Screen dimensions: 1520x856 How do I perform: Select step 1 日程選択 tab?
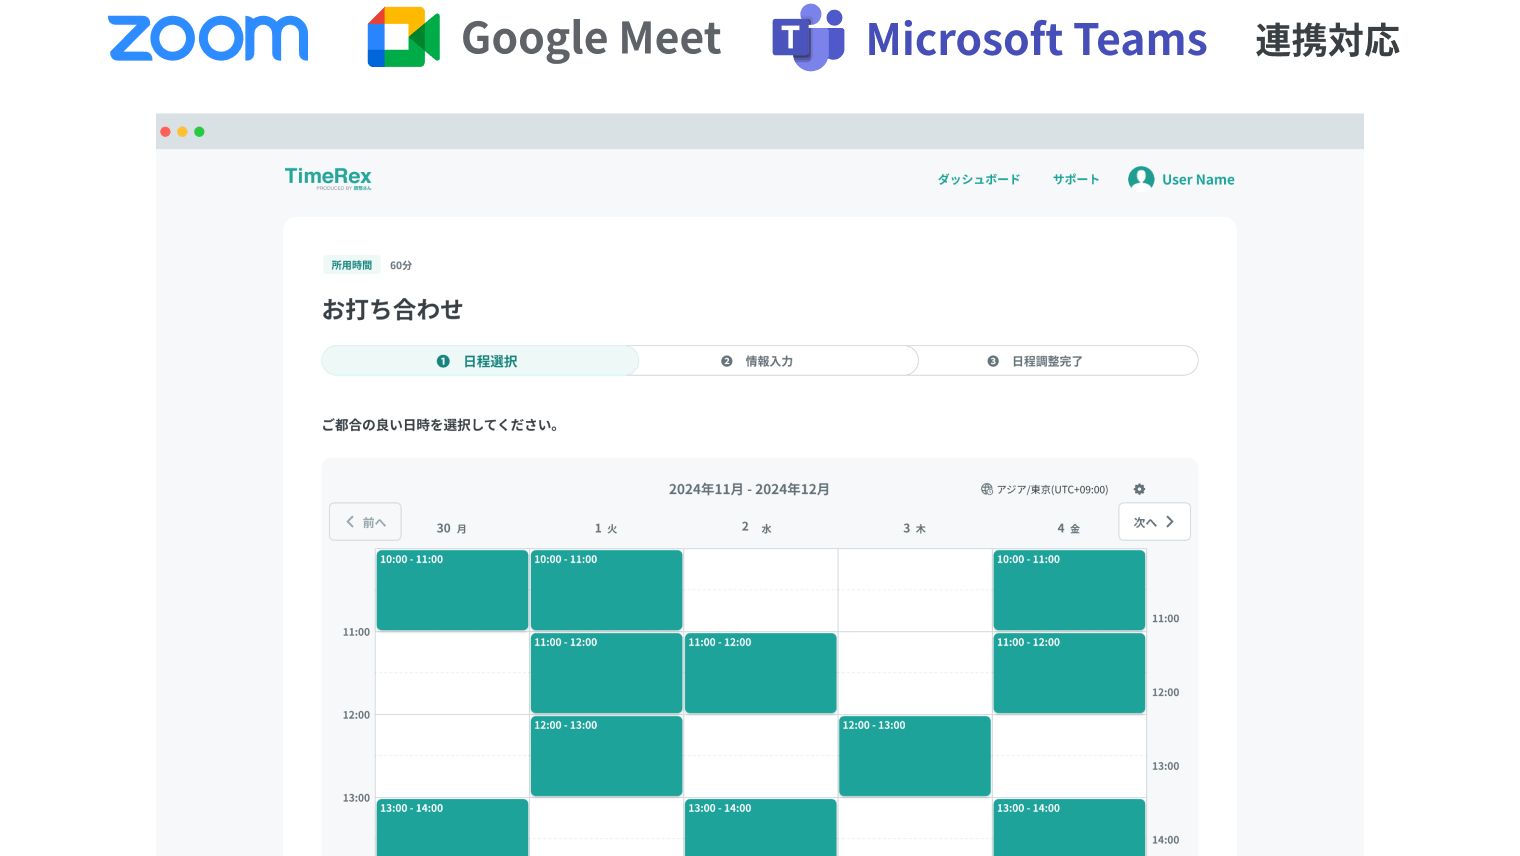click(480, 361)
